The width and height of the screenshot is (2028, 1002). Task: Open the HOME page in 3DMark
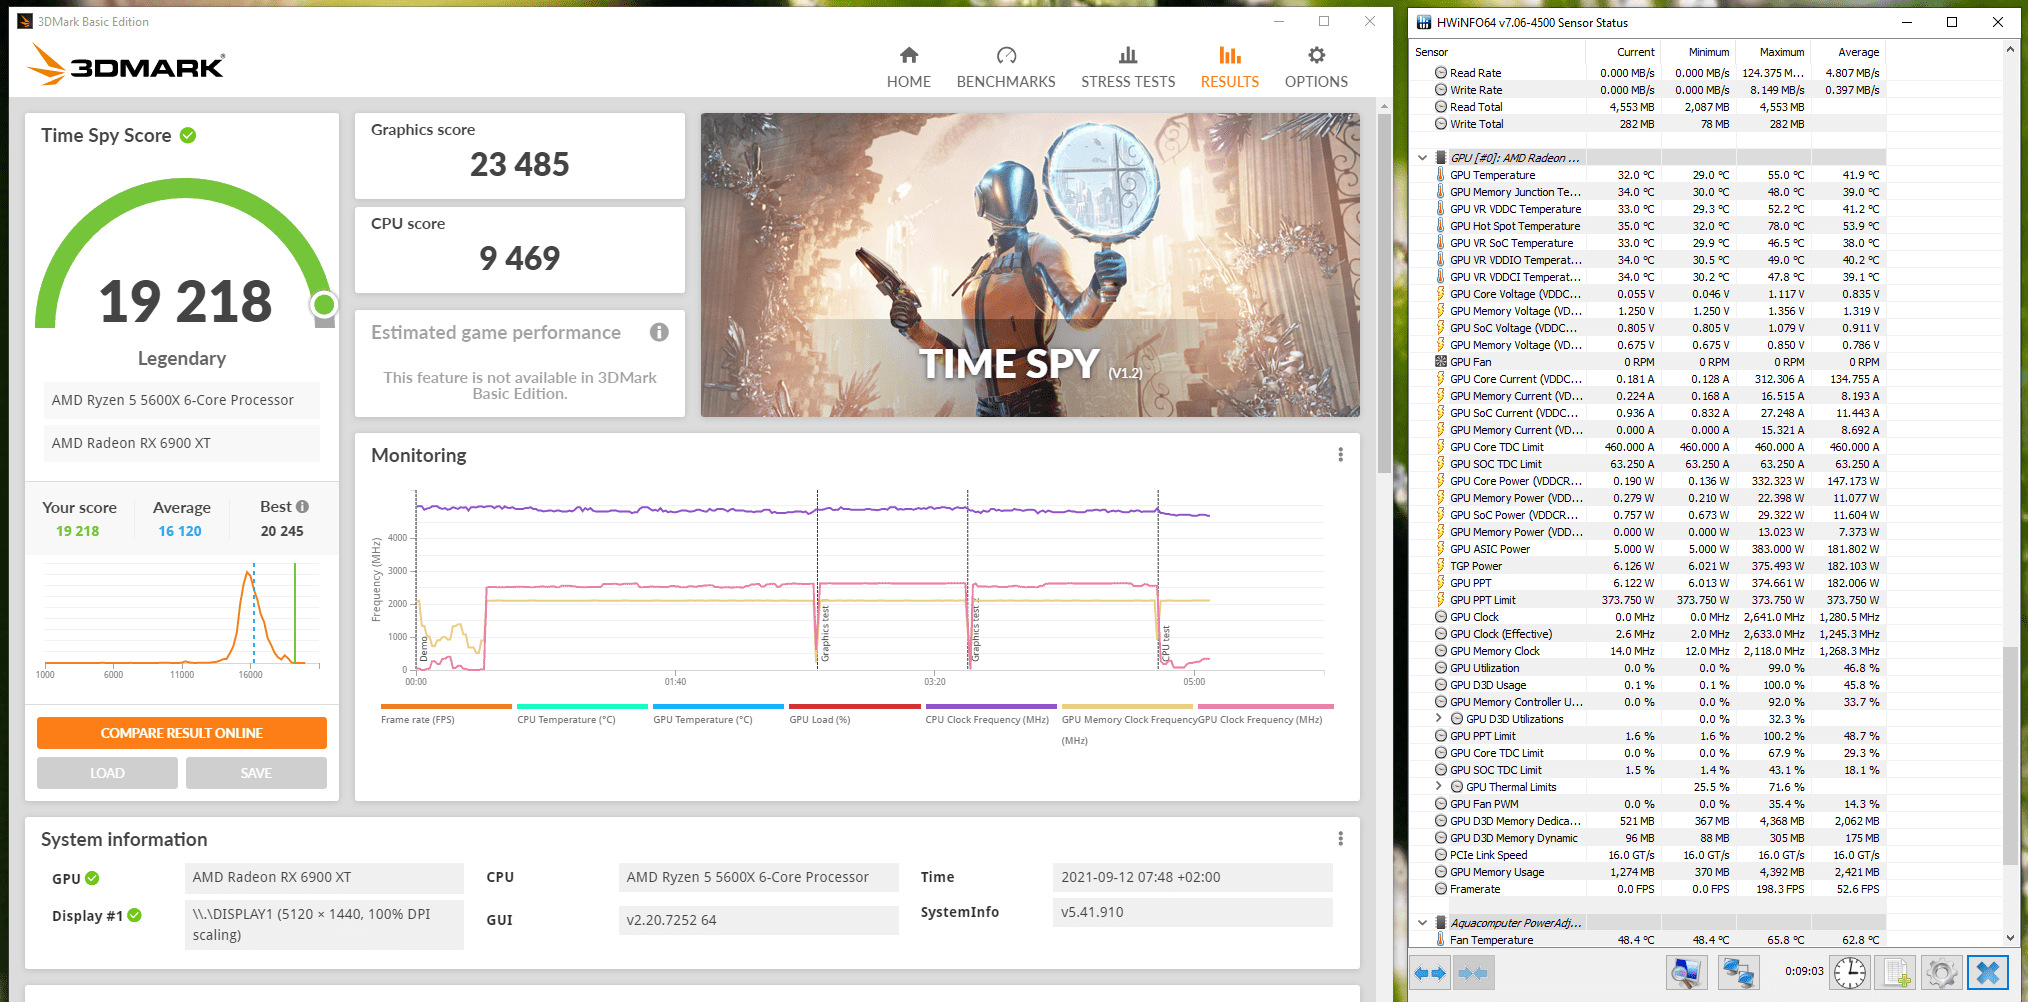point(908,67)
